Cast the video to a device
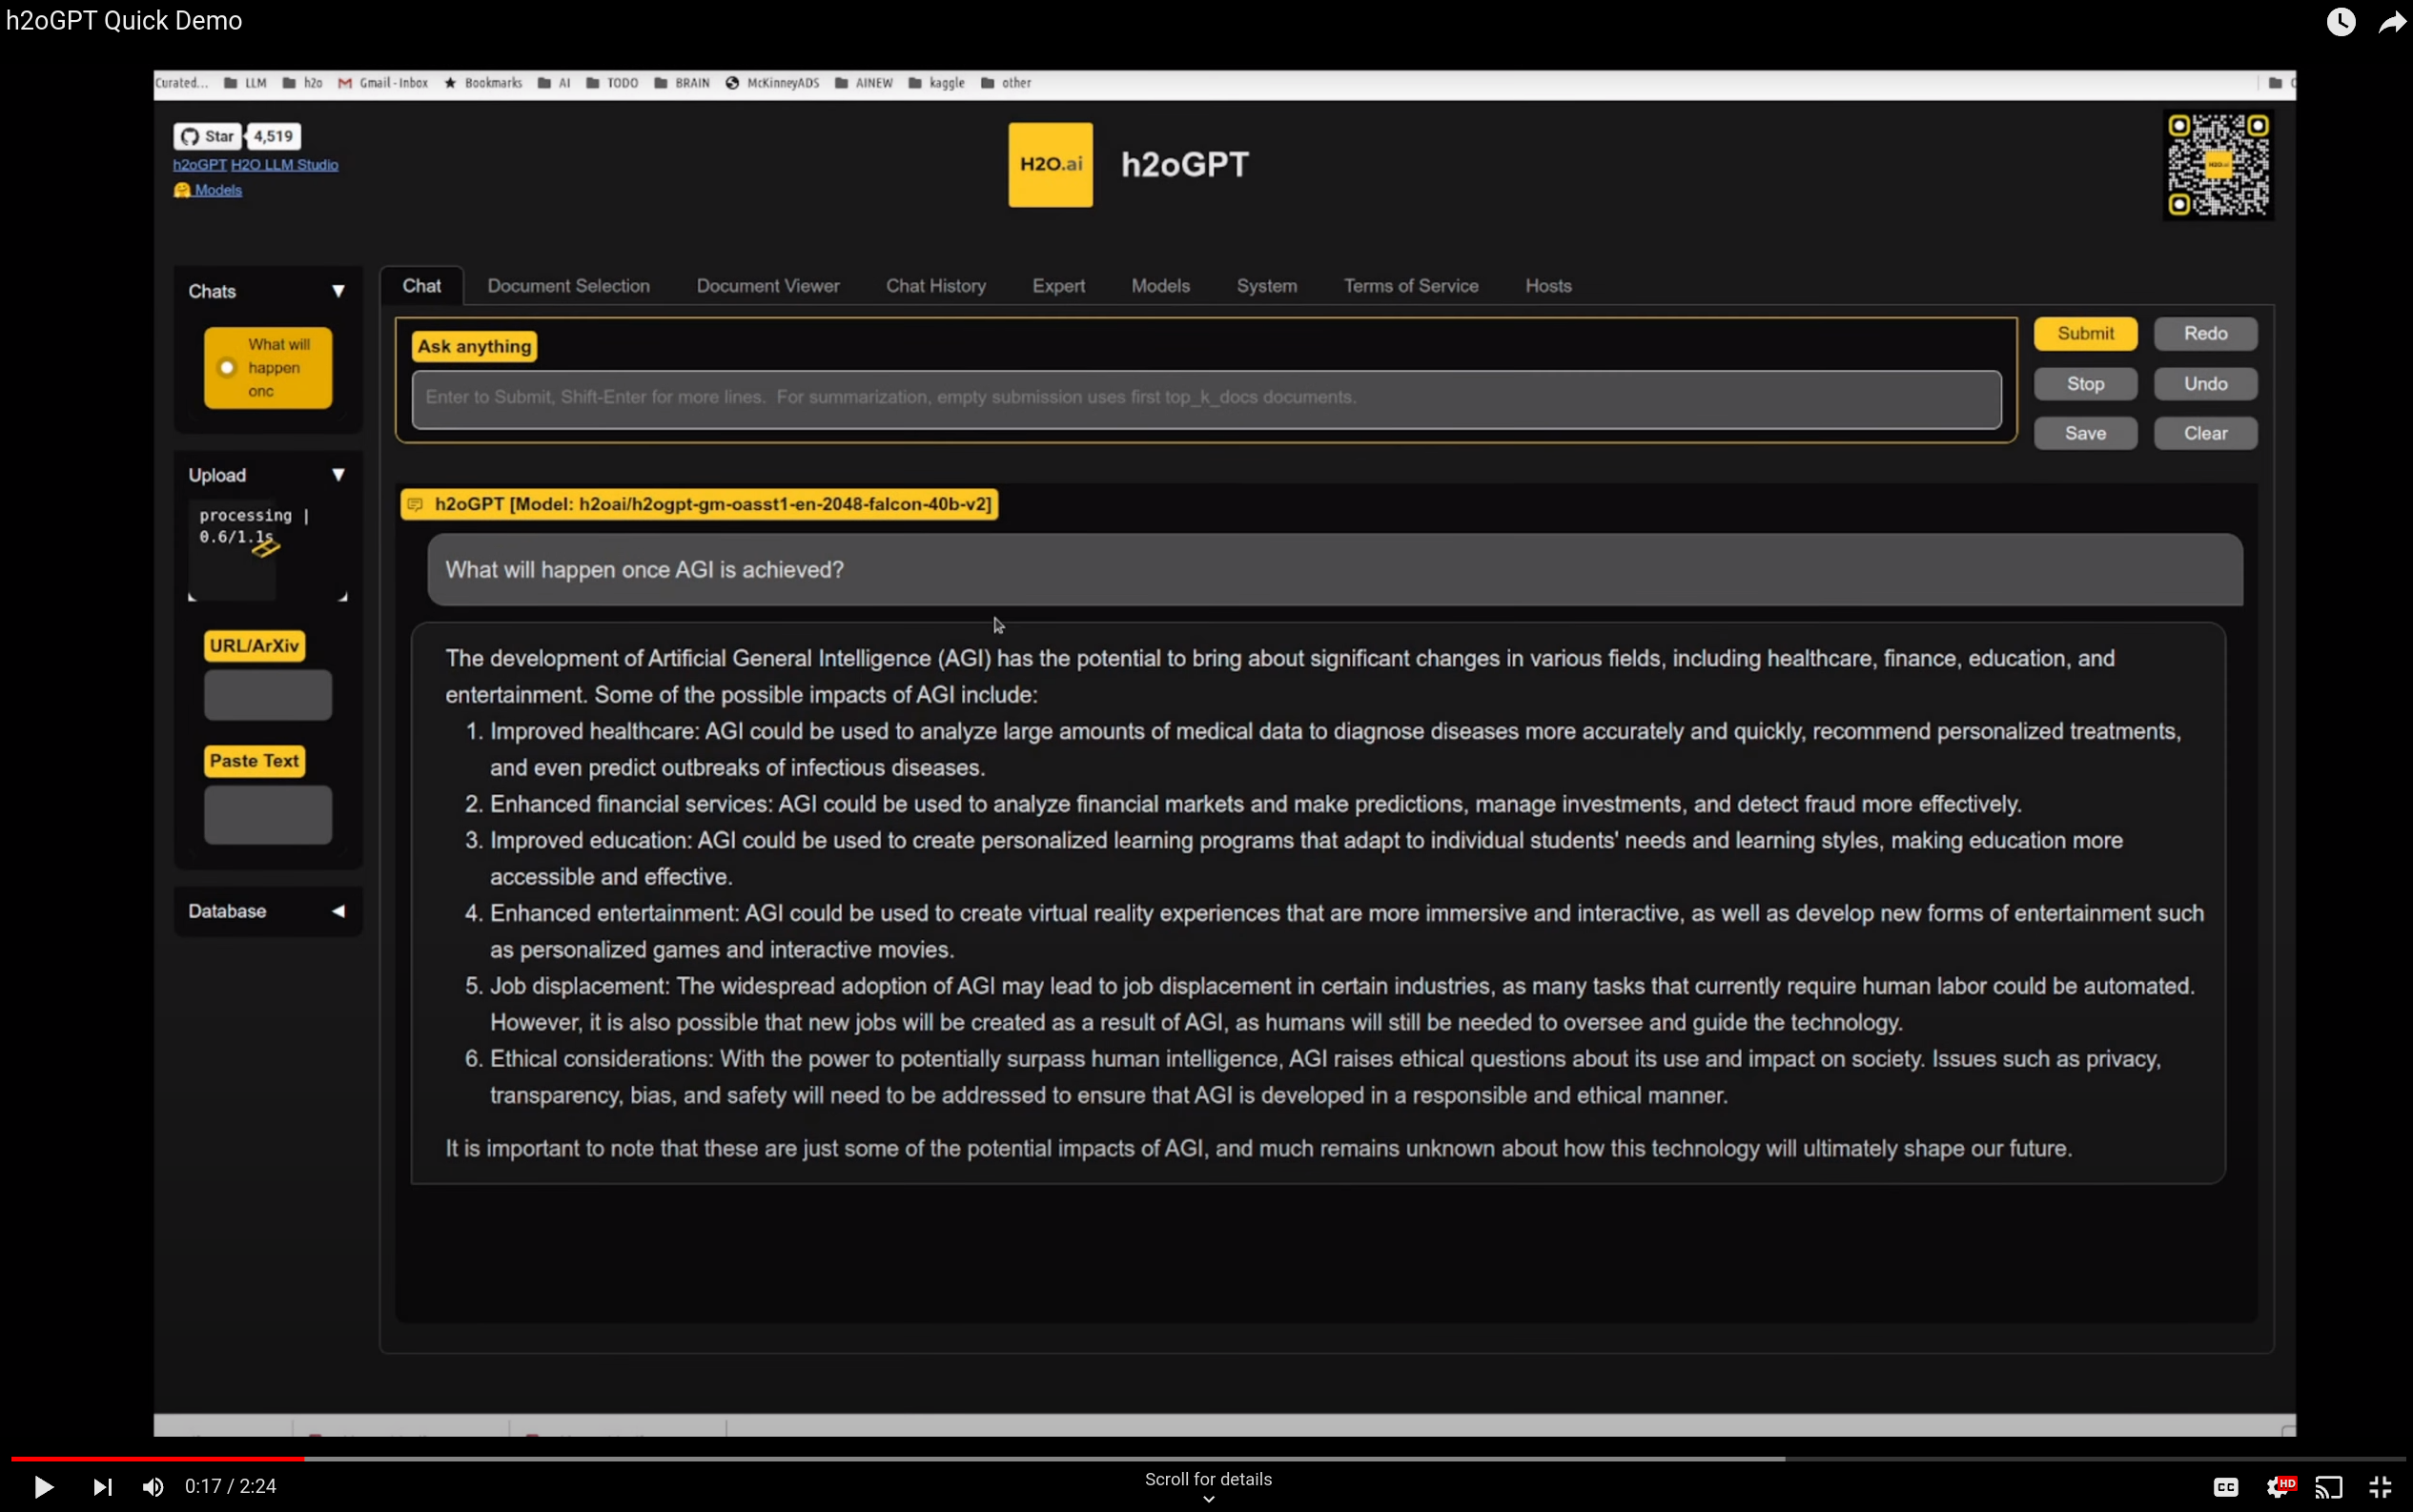This screenshot has height=1512, width=2413. pos(2328,1487)
